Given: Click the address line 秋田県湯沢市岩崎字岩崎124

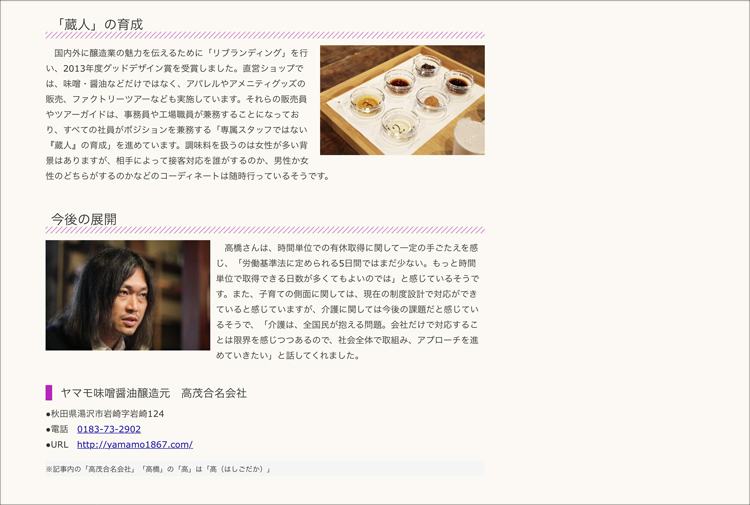Looking at the screenshot, I should (105, 414).
